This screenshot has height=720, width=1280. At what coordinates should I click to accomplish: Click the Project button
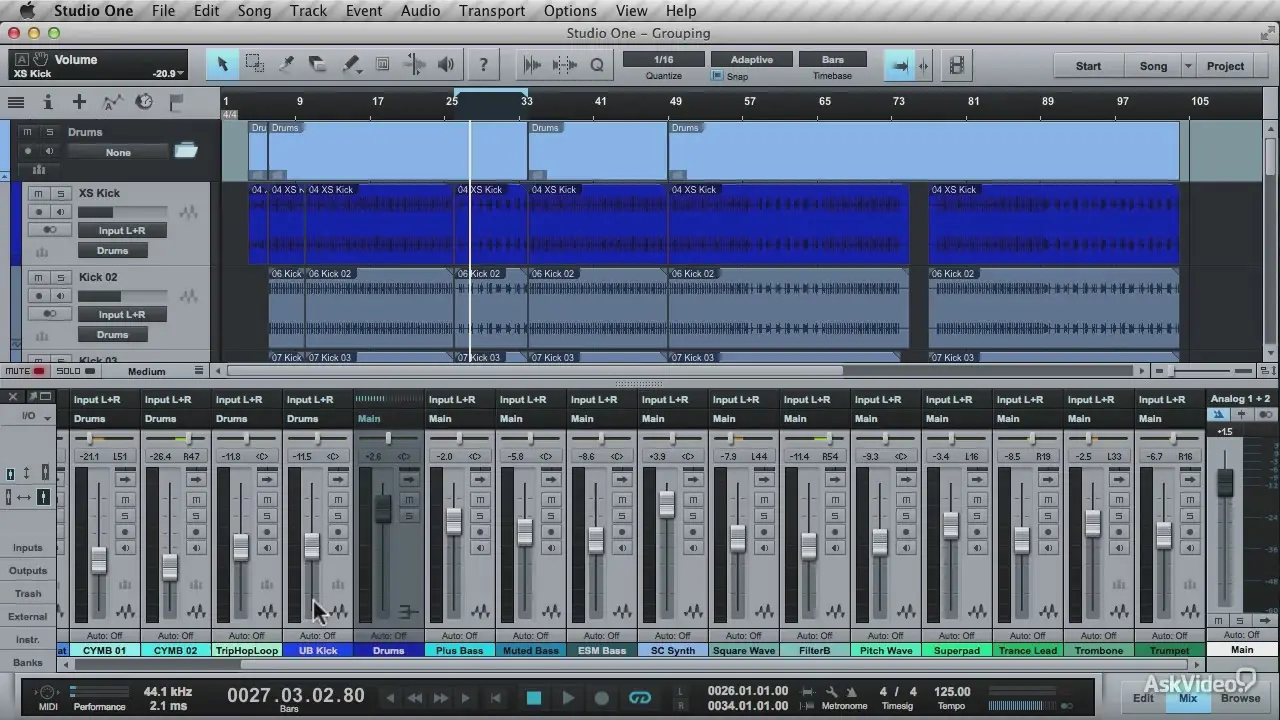(x=1225, y=66)
